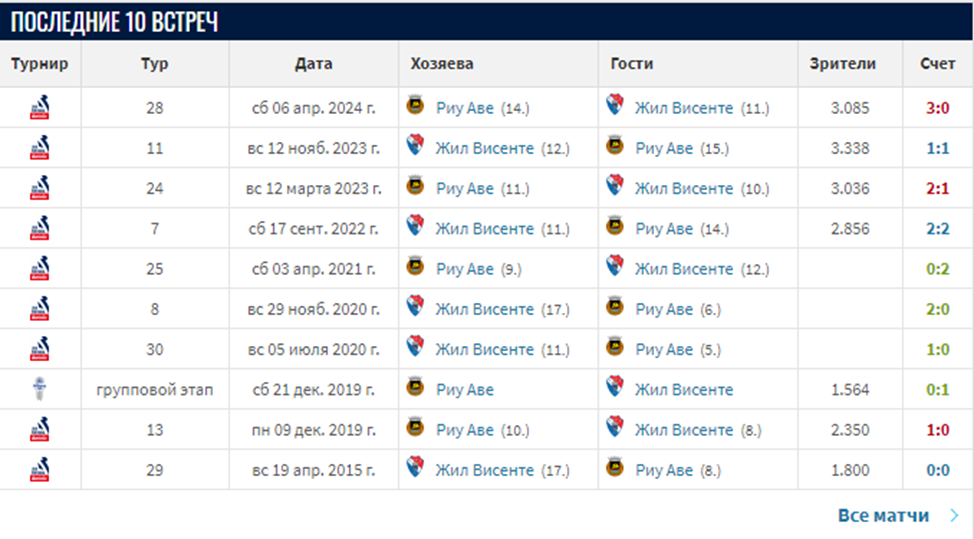Image resolution: width=974 pixels, height=539 pixels.
Task: Open the Все матчи link
Action: point(883,516)
